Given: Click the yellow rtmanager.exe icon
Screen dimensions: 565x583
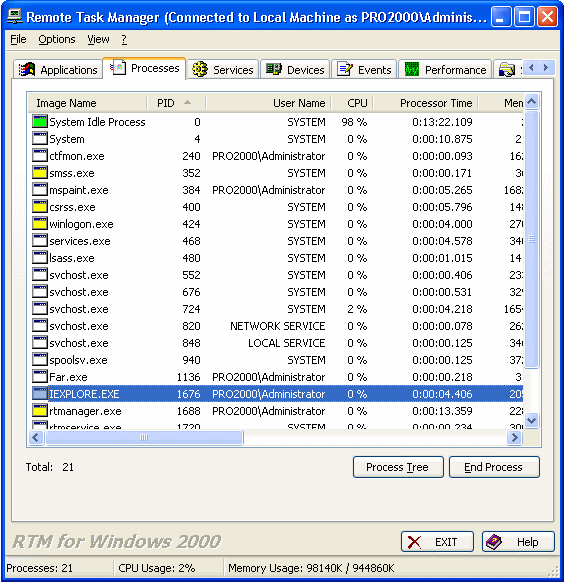Looking at the screenshot, I should [x=40, y=411].
